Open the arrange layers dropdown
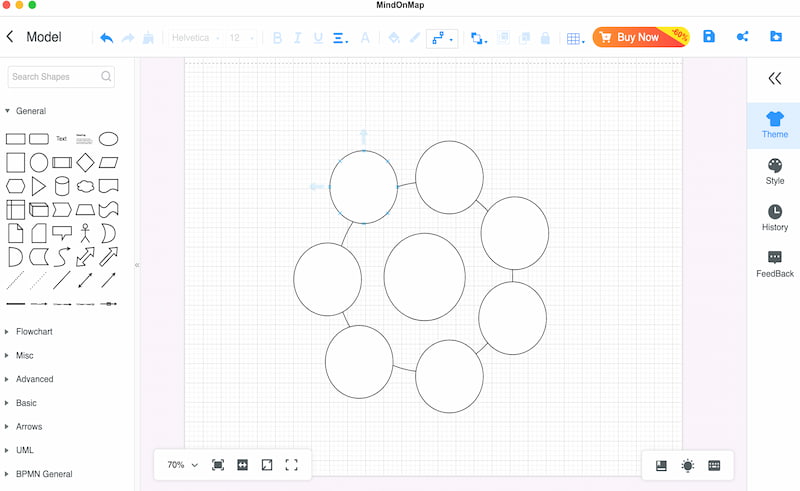This screenshot has height=491, width=800. coord(479,38)
